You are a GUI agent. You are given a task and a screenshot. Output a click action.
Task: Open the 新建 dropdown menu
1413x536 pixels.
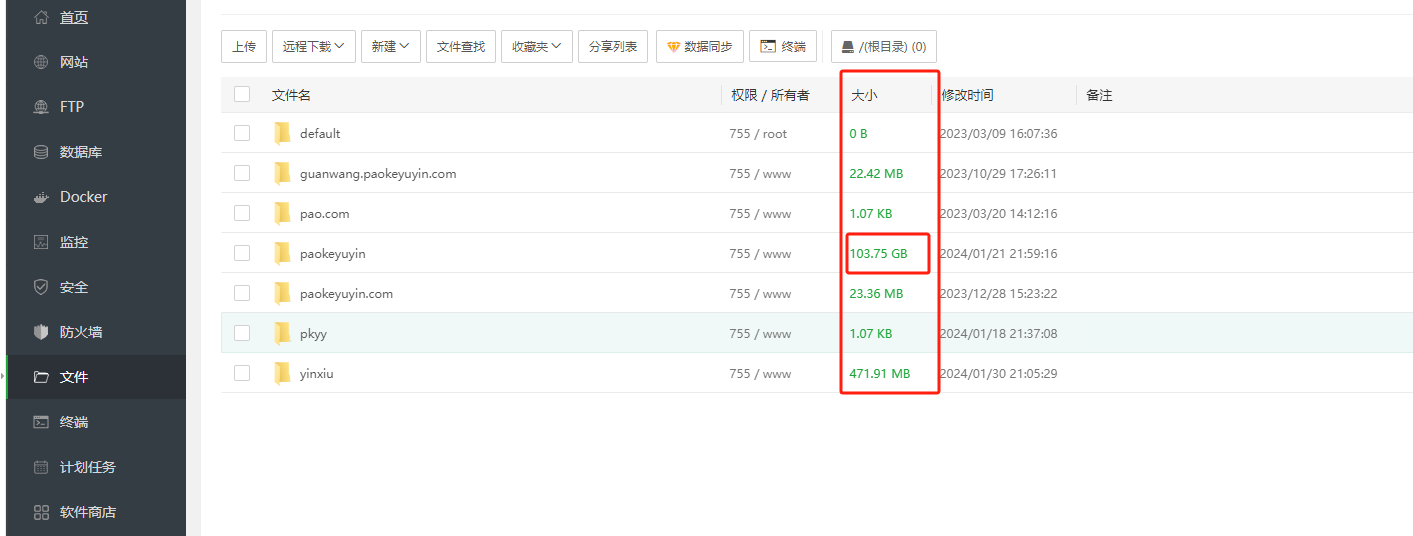[x=390, y=46]
